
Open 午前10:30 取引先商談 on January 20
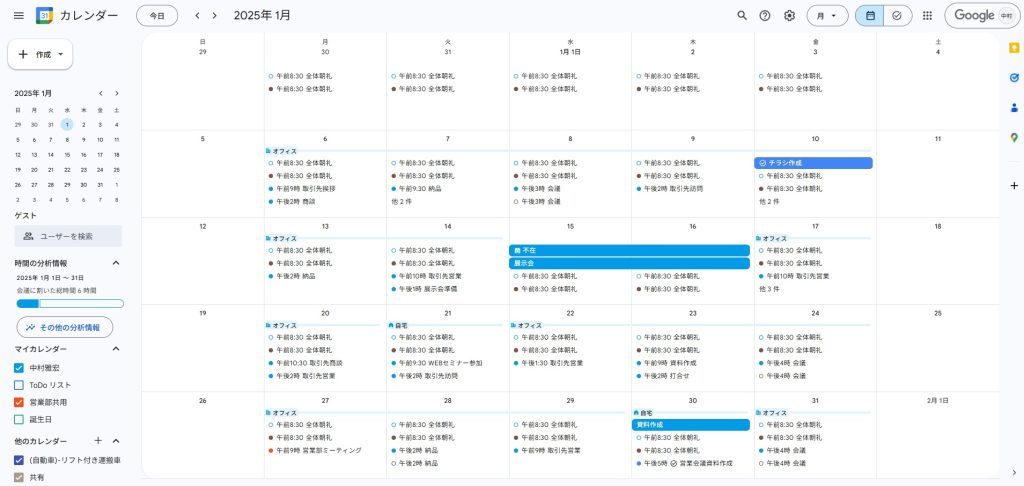click(305, 363)
